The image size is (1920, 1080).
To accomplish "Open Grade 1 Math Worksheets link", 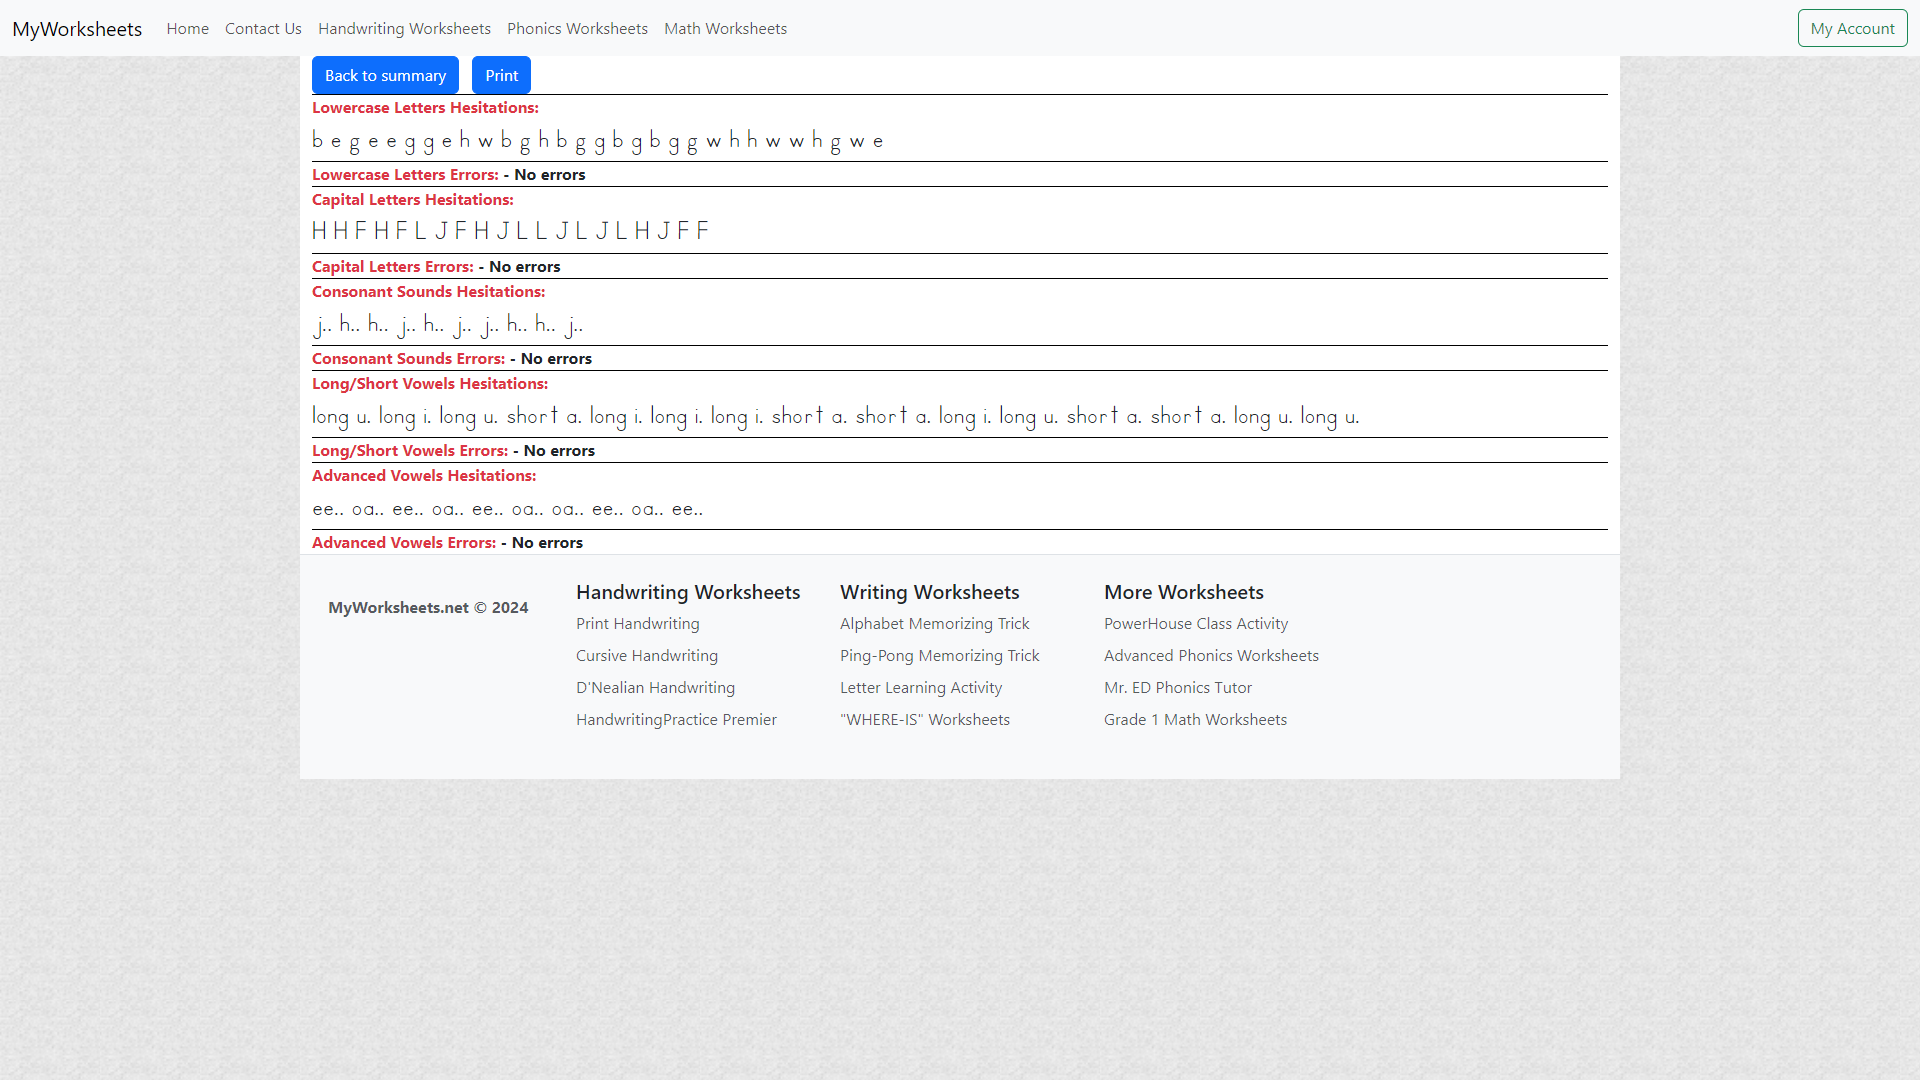I will [1195, 720].
